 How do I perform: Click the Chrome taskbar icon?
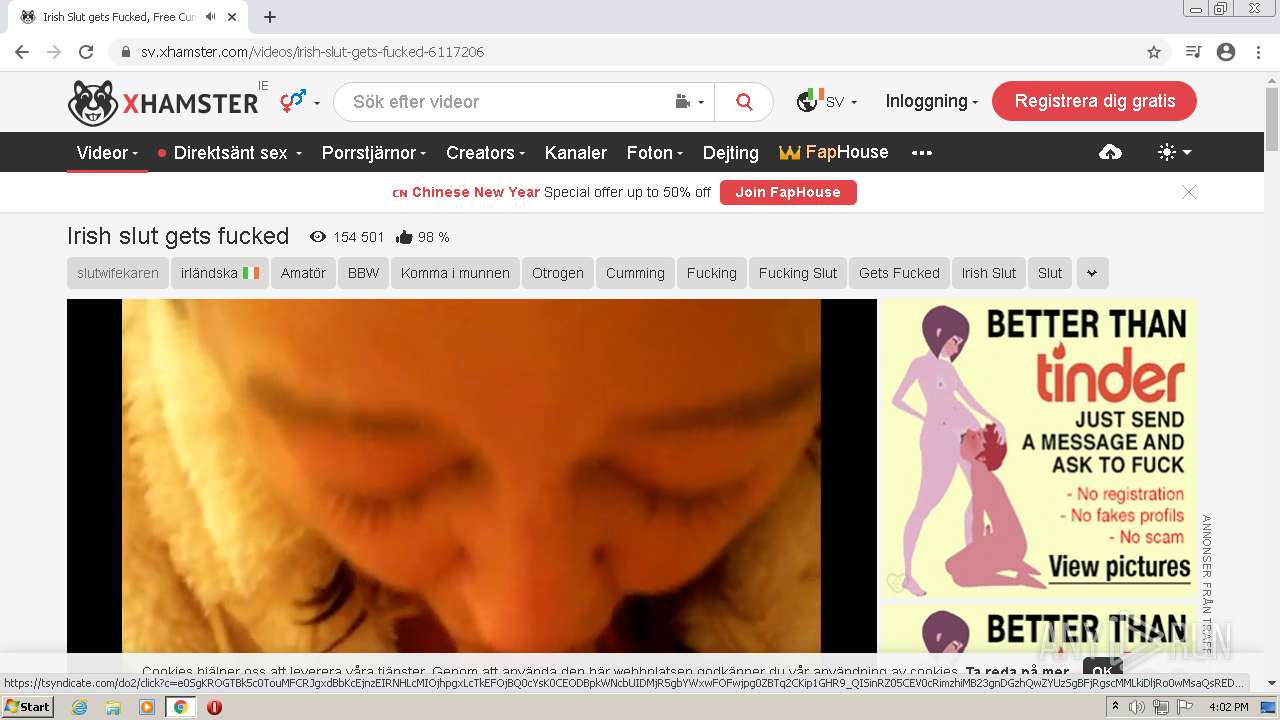pyautogui.click(x=180, y=707)
